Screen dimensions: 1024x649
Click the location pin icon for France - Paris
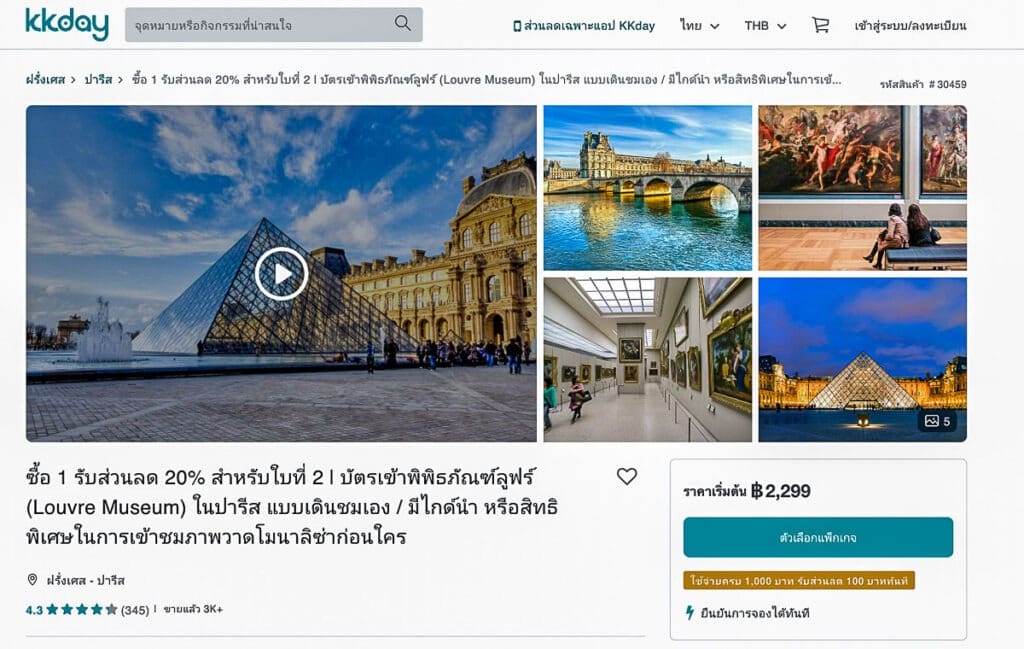(x=32, y=580)
